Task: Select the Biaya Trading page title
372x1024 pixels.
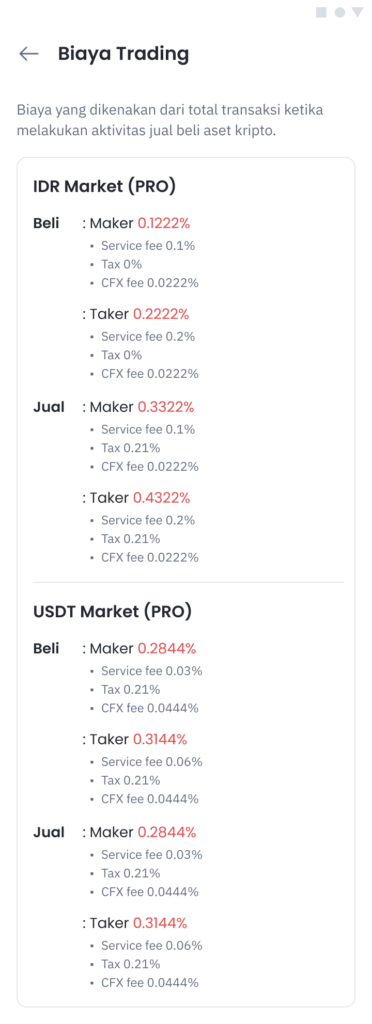Action: [123, 54]
